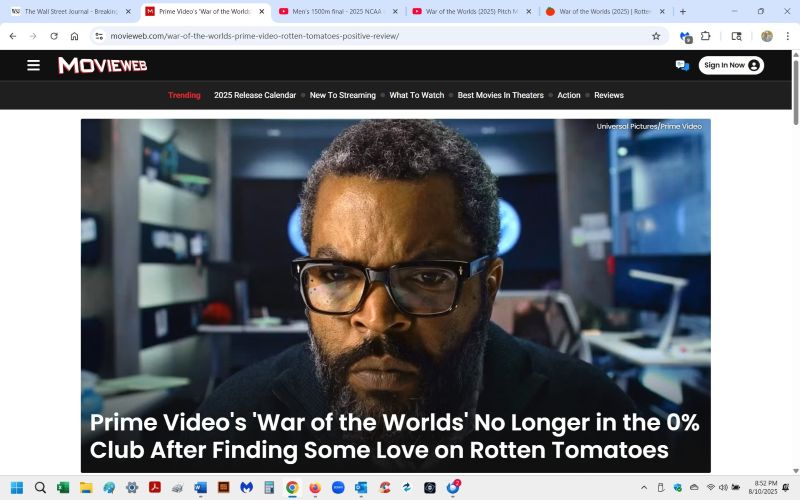
Task: Click the Chrome taskbar icon
Action: 292,488
